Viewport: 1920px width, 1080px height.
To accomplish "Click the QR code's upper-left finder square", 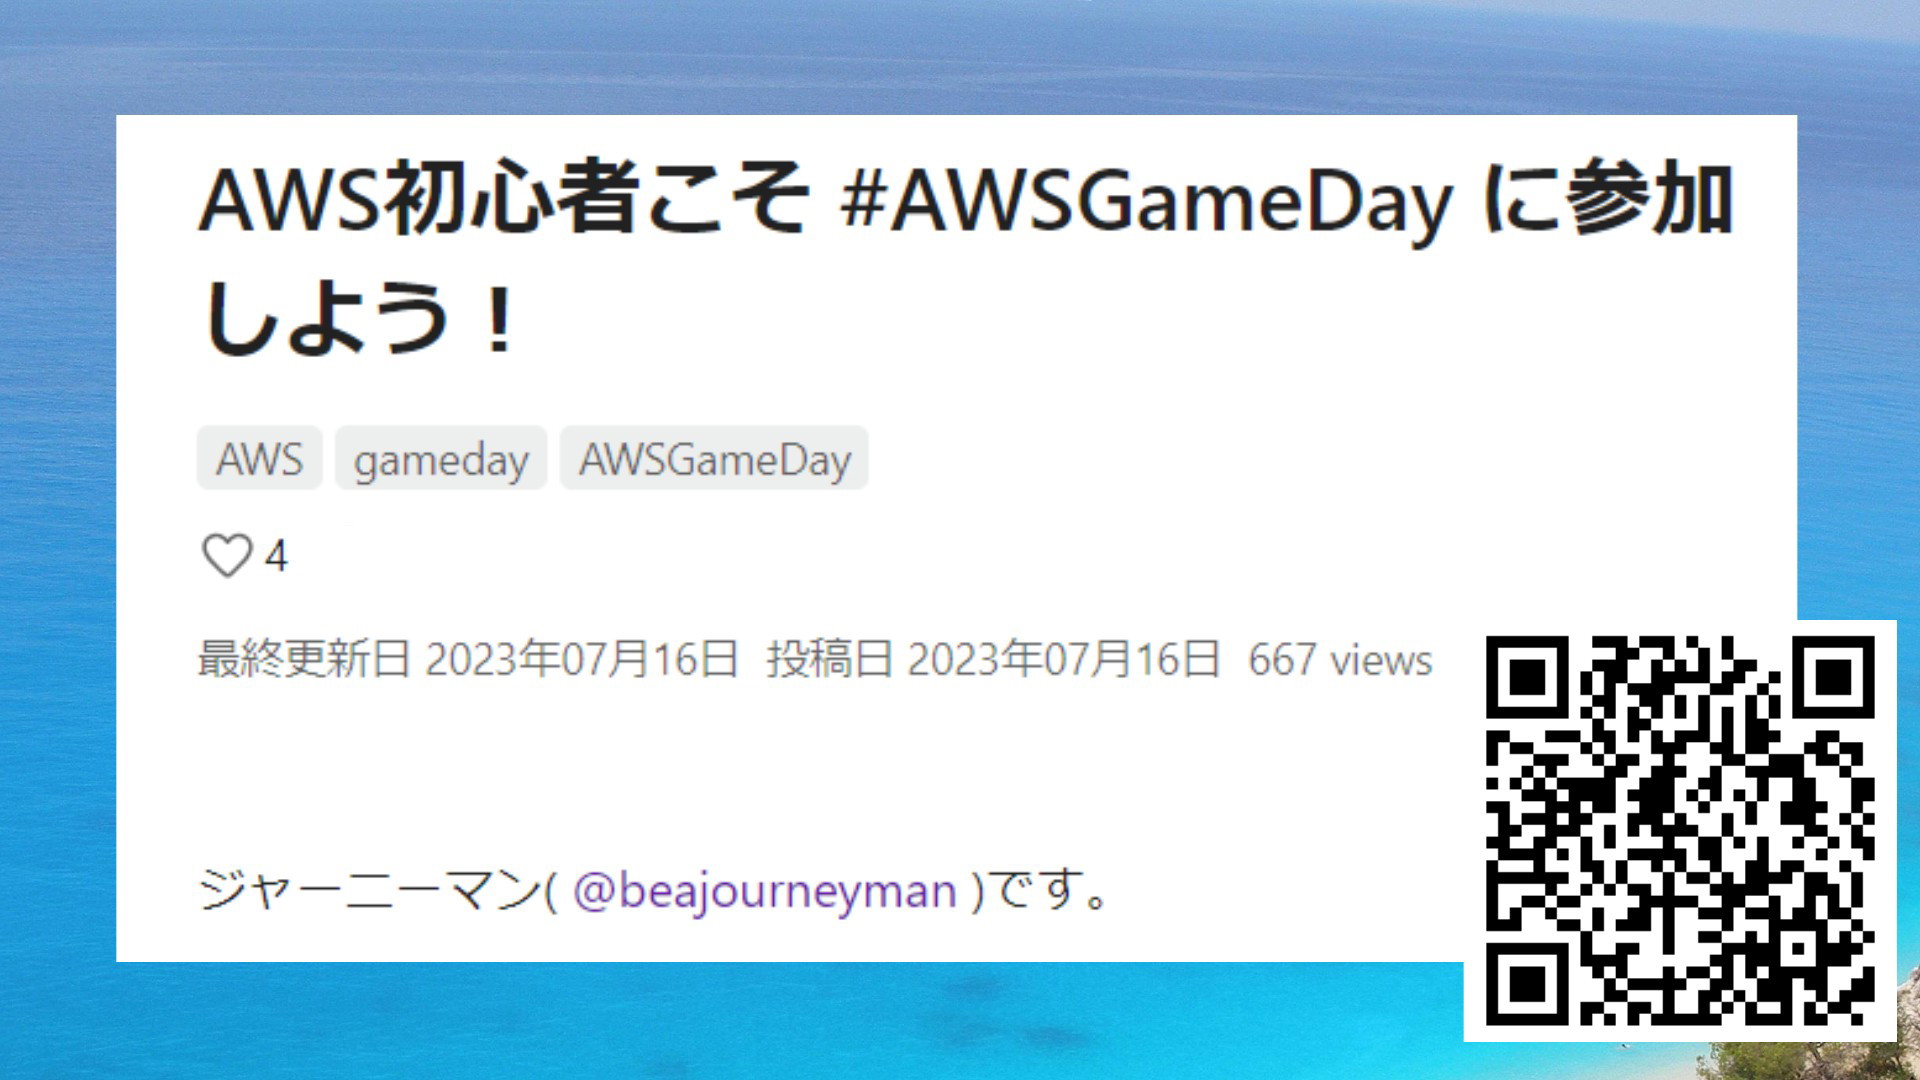I will [1527, 677].
